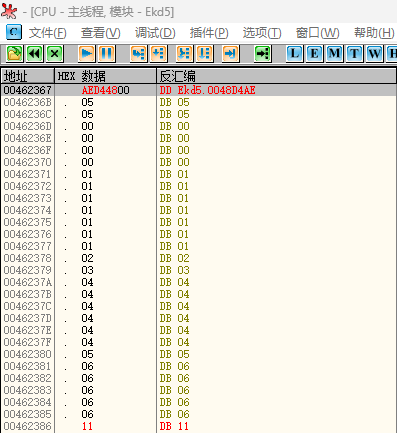397x433 pixels.
Task: Click the 地址 column header
Action: 27,76
